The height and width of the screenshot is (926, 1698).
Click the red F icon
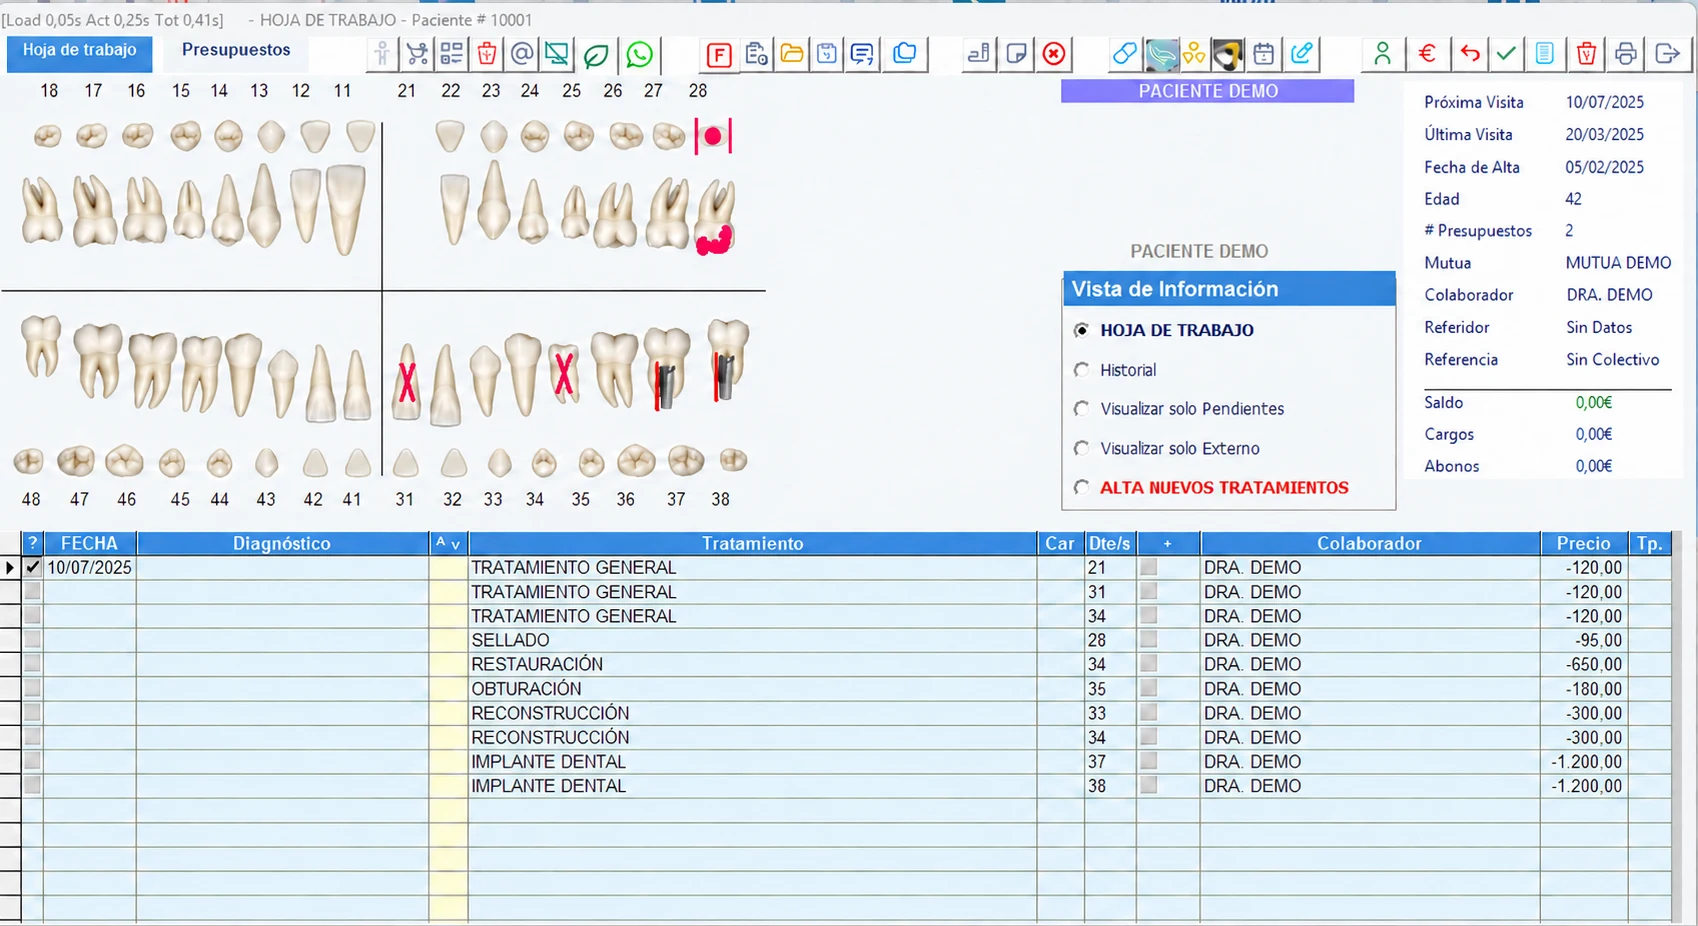click(718, 55)
